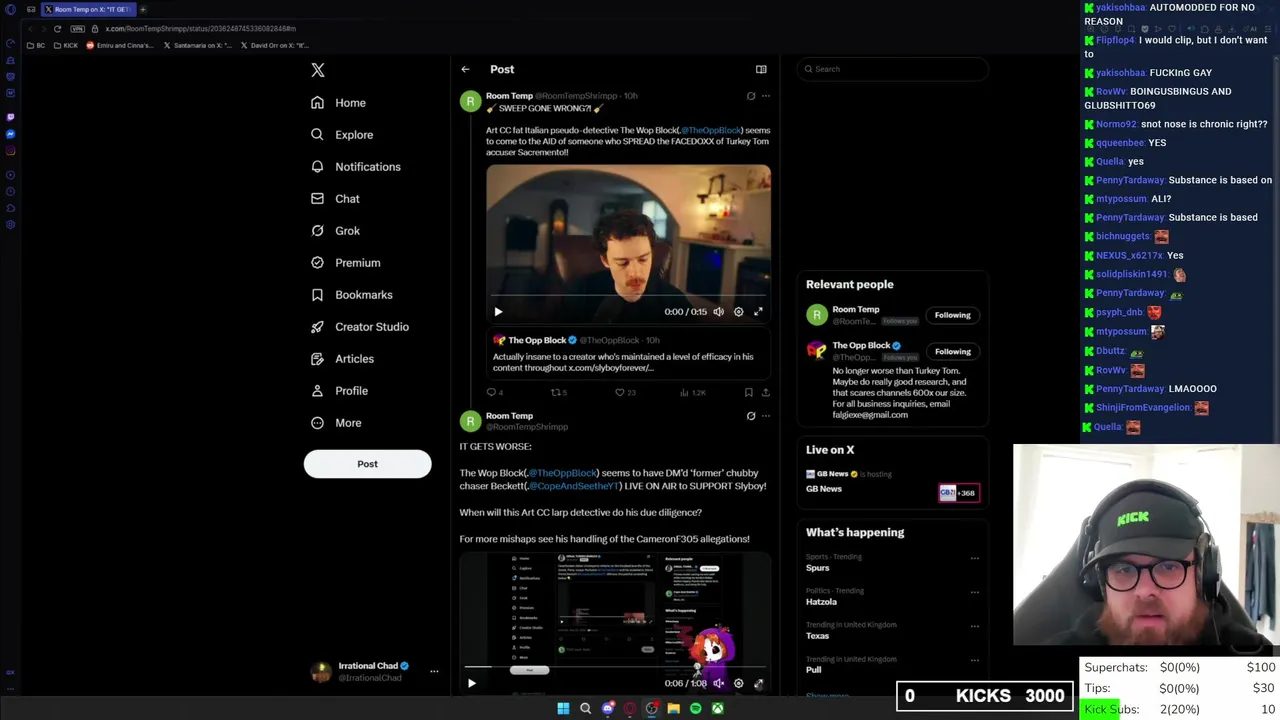This screenshot has height=720, width=1280.
Task: Toggle the browser VPN badge
Action: pos(77,29)
